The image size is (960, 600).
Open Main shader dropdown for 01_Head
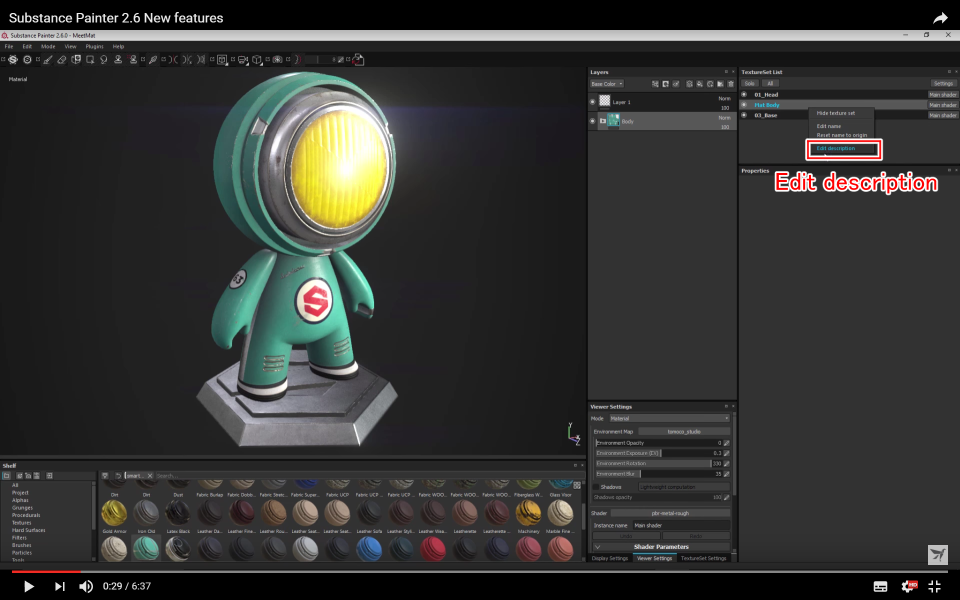pos(942,95)
